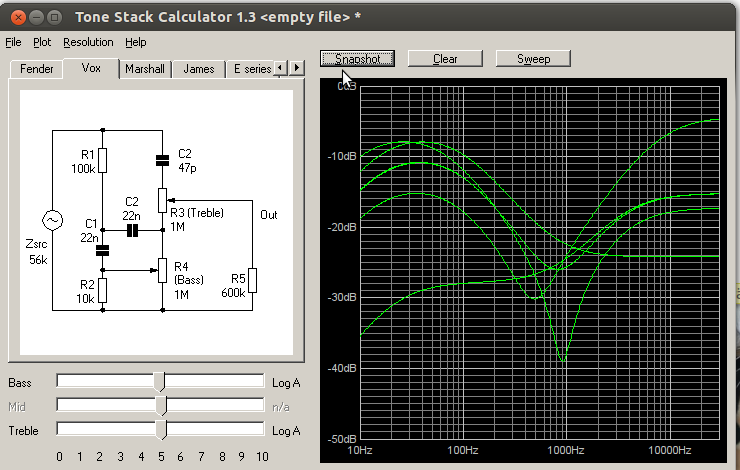
Task: Click the frequency response plot area
Action: (x=540, y=262)
